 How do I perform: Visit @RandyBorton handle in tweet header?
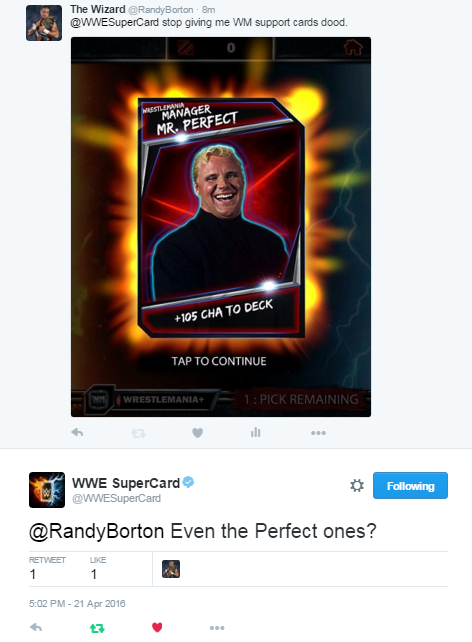(x=161, y=9)
